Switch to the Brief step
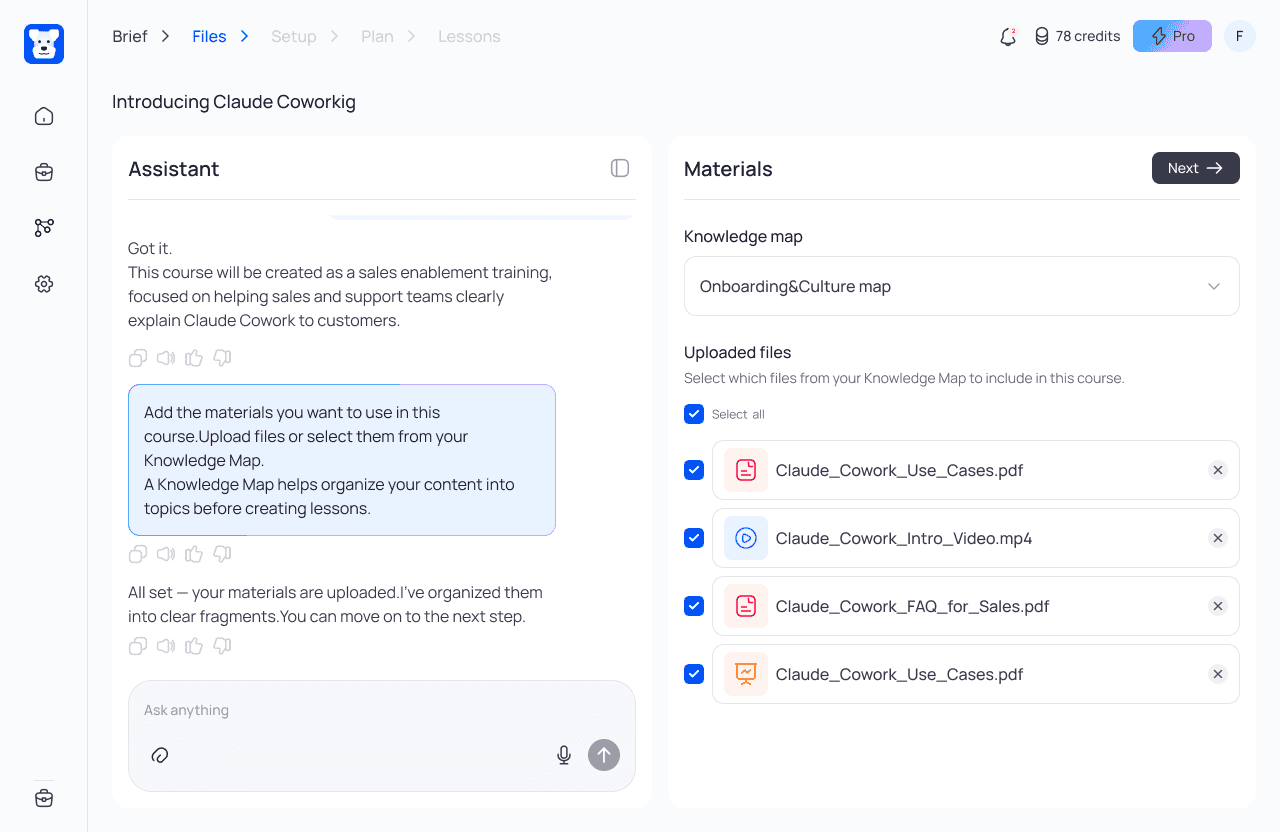Image resolution: width=1280 pixels, height=832 pixels. point(129,36)
